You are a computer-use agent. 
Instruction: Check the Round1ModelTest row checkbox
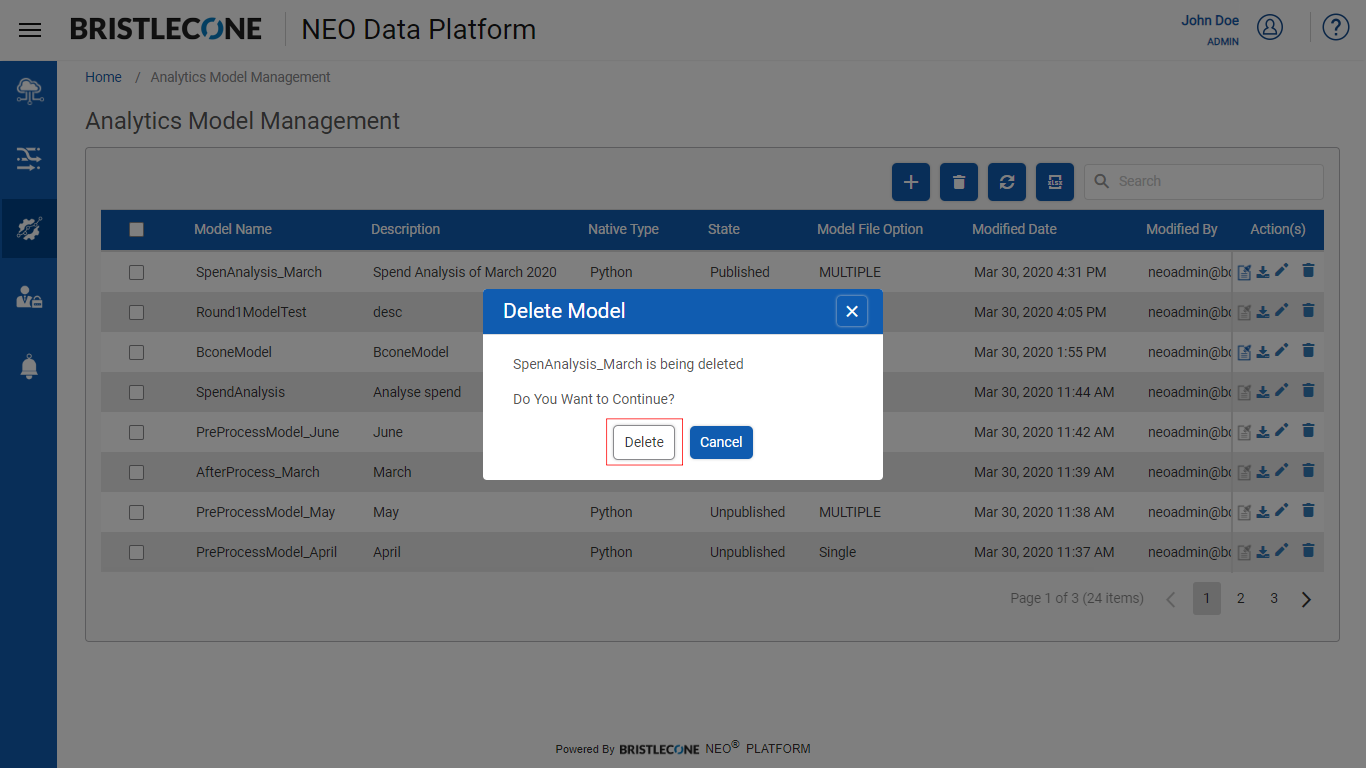(137, 312)
